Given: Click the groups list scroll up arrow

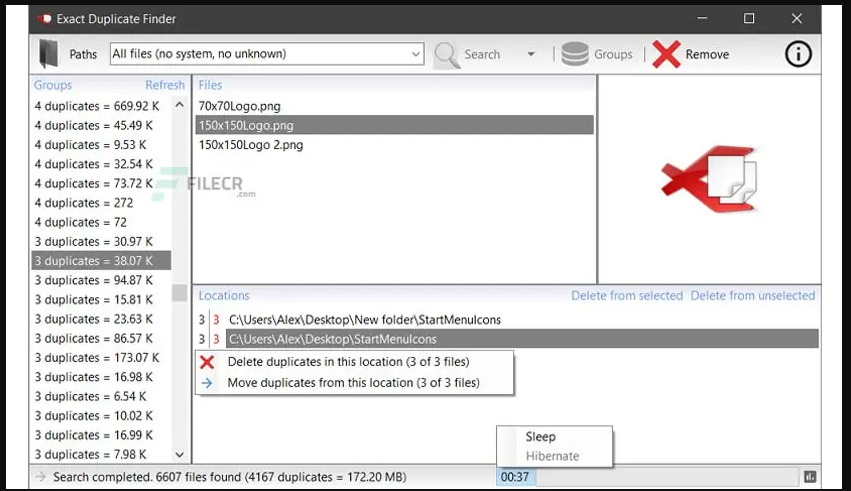Looking at the screenshot, I should (180, 105).
